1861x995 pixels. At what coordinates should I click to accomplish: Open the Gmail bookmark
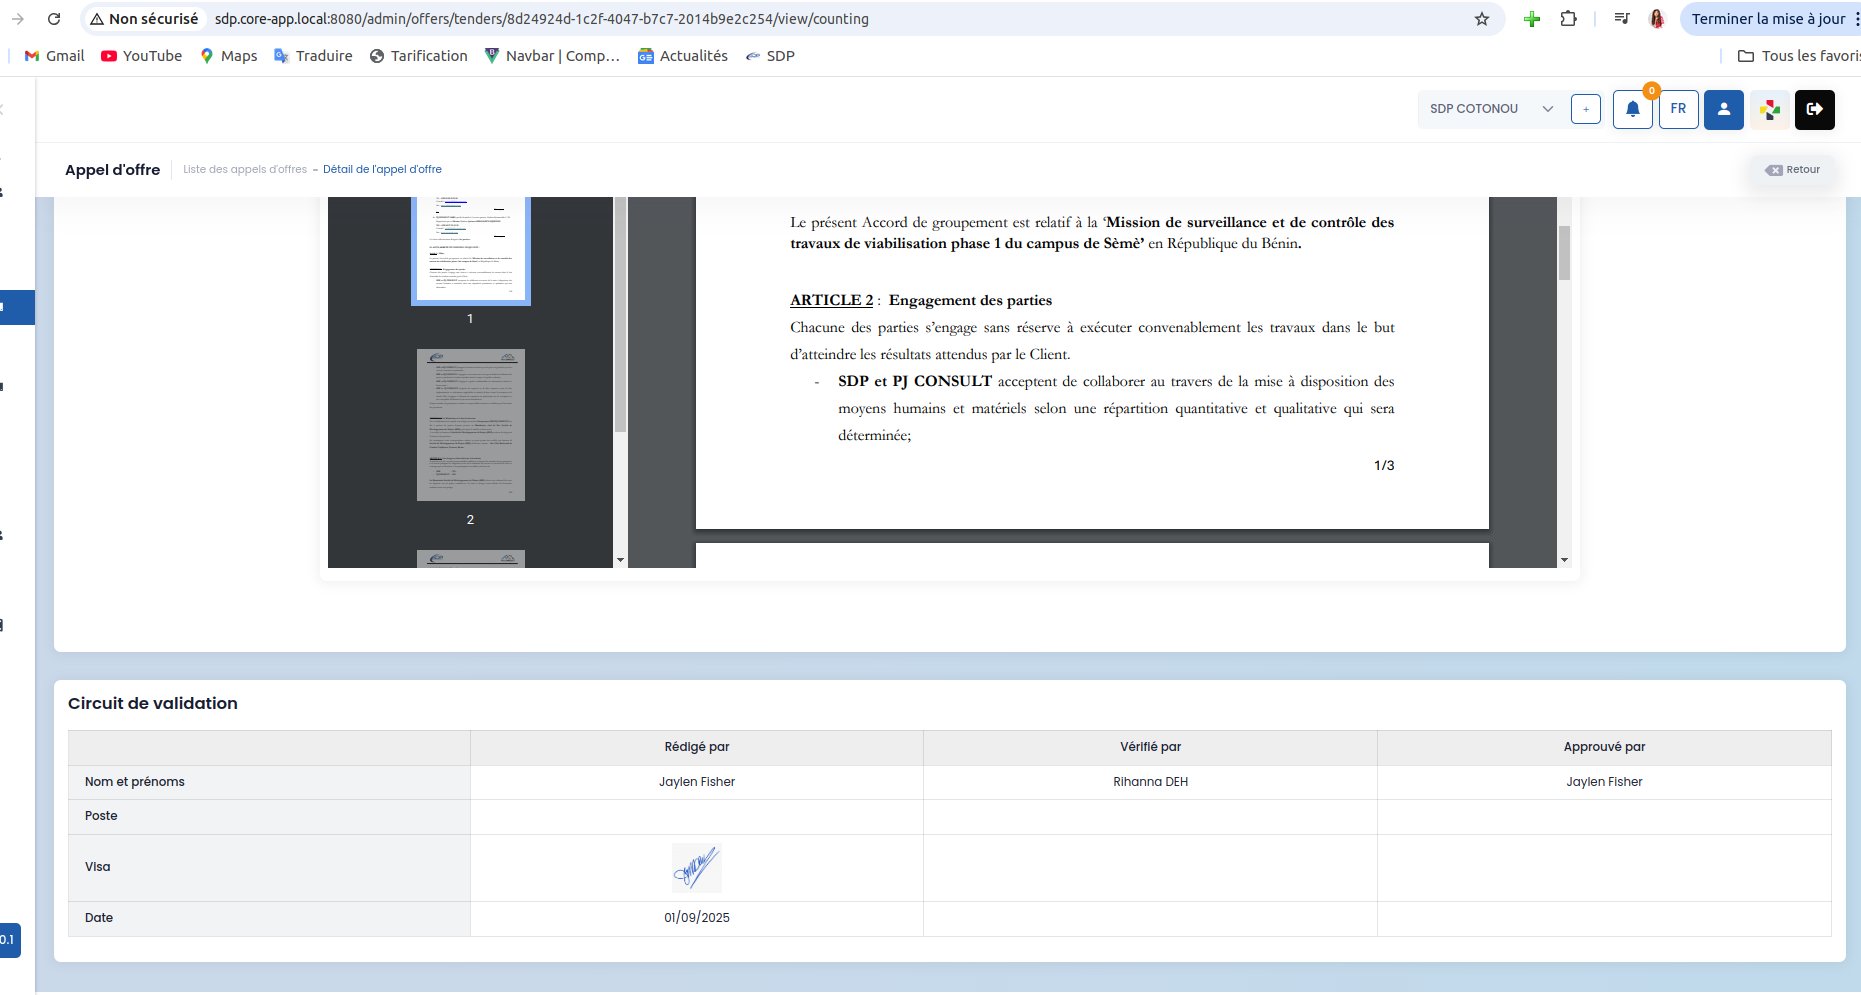[x=55, y=56]
